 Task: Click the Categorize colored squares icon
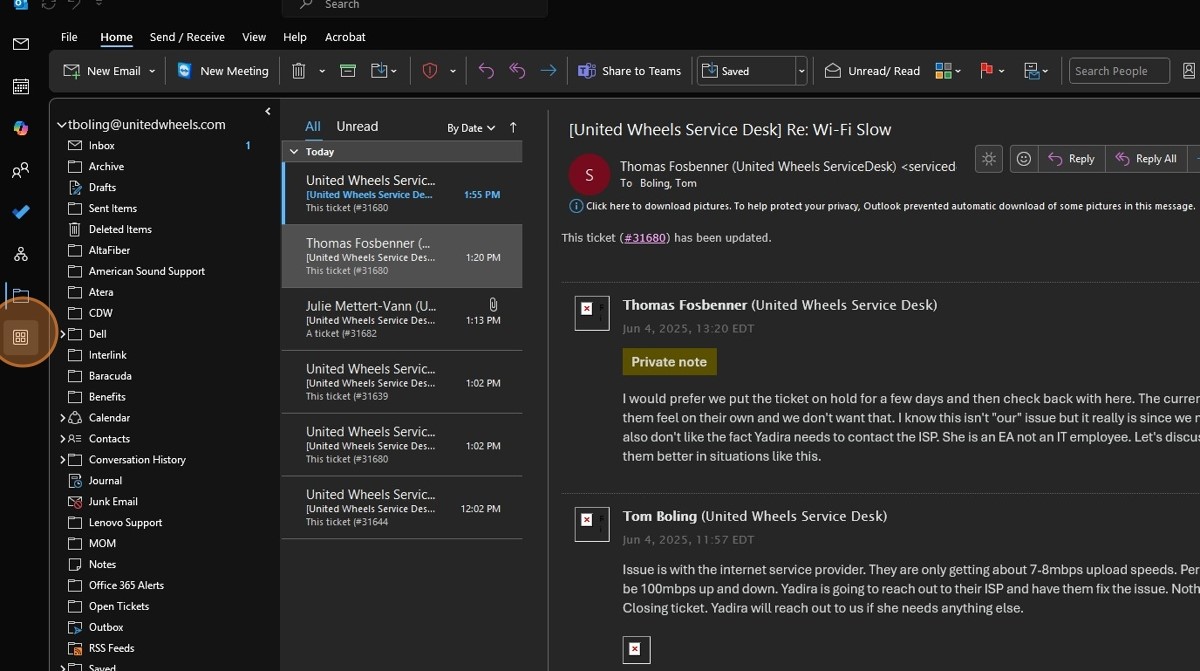943,71
